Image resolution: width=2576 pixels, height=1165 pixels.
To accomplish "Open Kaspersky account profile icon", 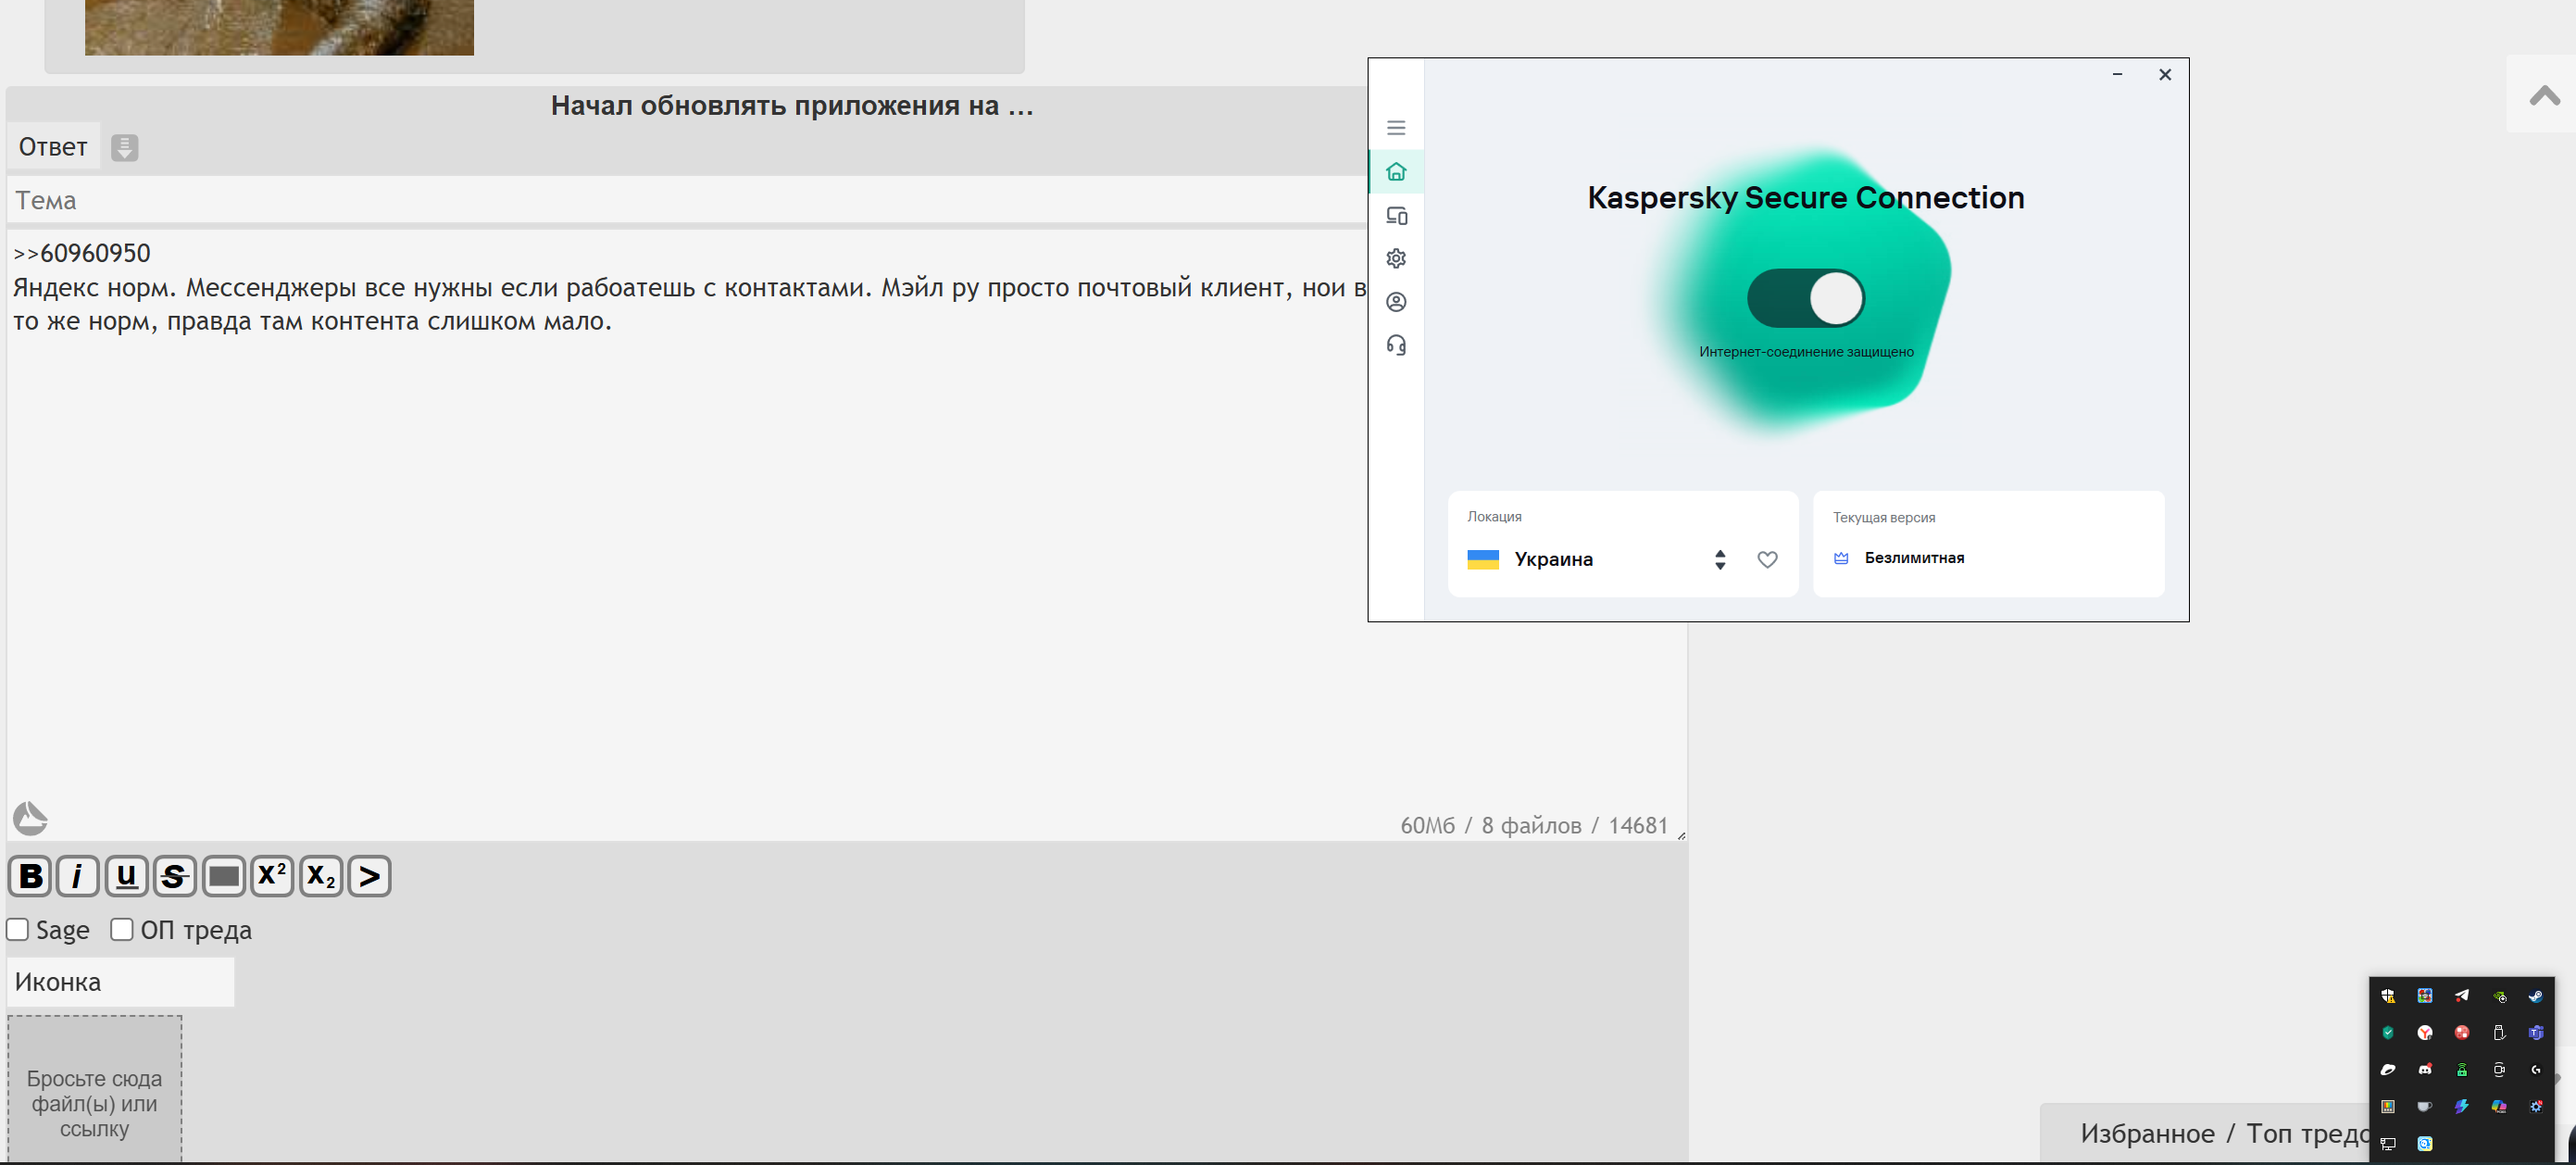I will 1396,302.
